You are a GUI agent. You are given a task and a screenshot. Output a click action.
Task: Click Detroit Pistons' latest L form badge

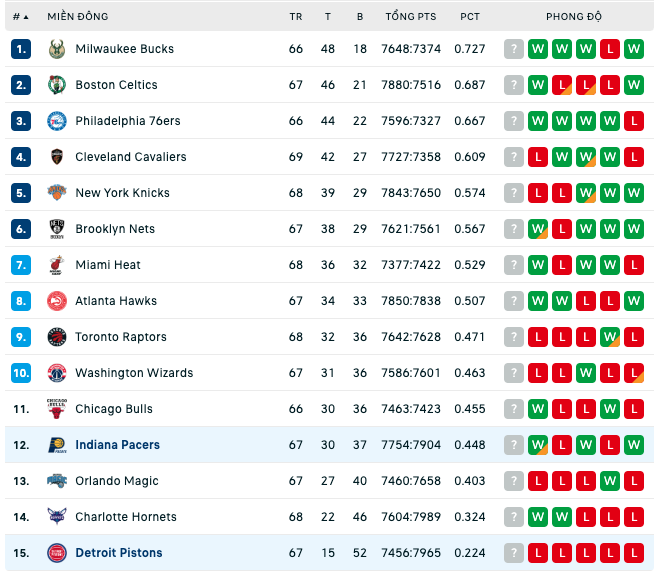coord(634,553)
